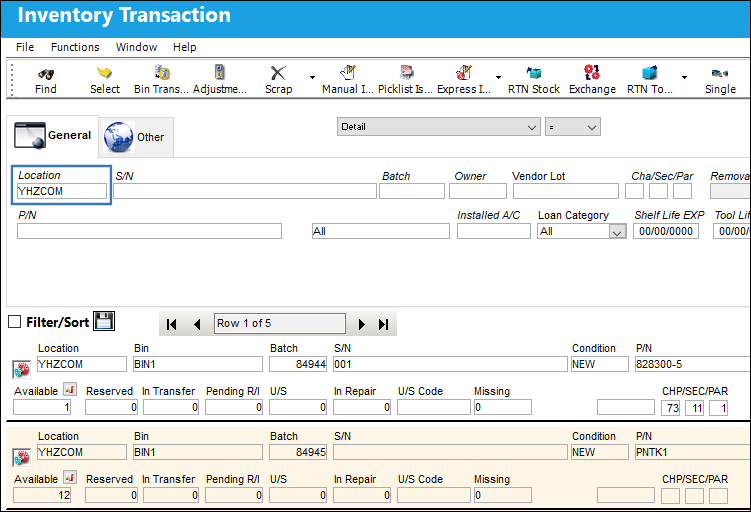The image size is (751, 512).
Task: Click the Owner search field
Action: click(x=478, y=191)
